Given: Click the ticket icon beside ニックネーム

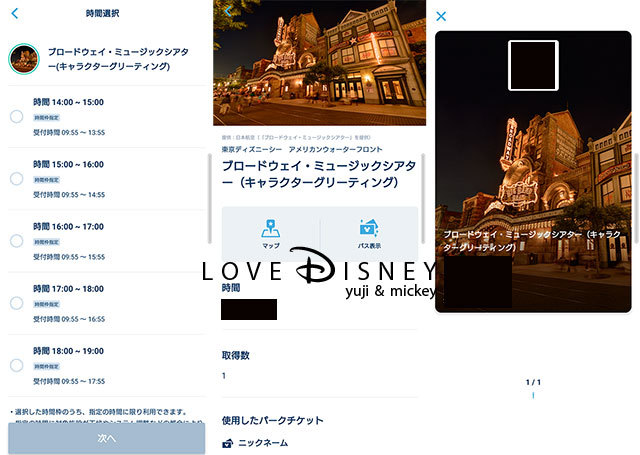Looking at the screenshot, I should coord(228,443).
